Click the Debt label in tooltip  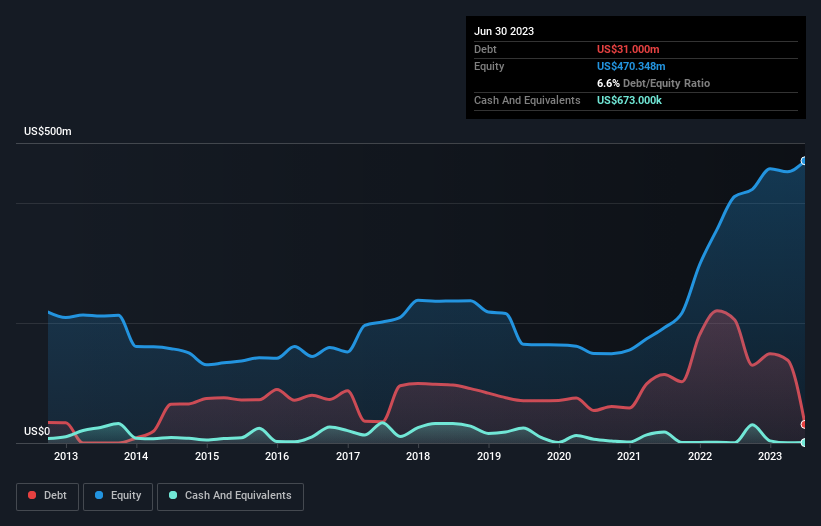tap(485, 49)
